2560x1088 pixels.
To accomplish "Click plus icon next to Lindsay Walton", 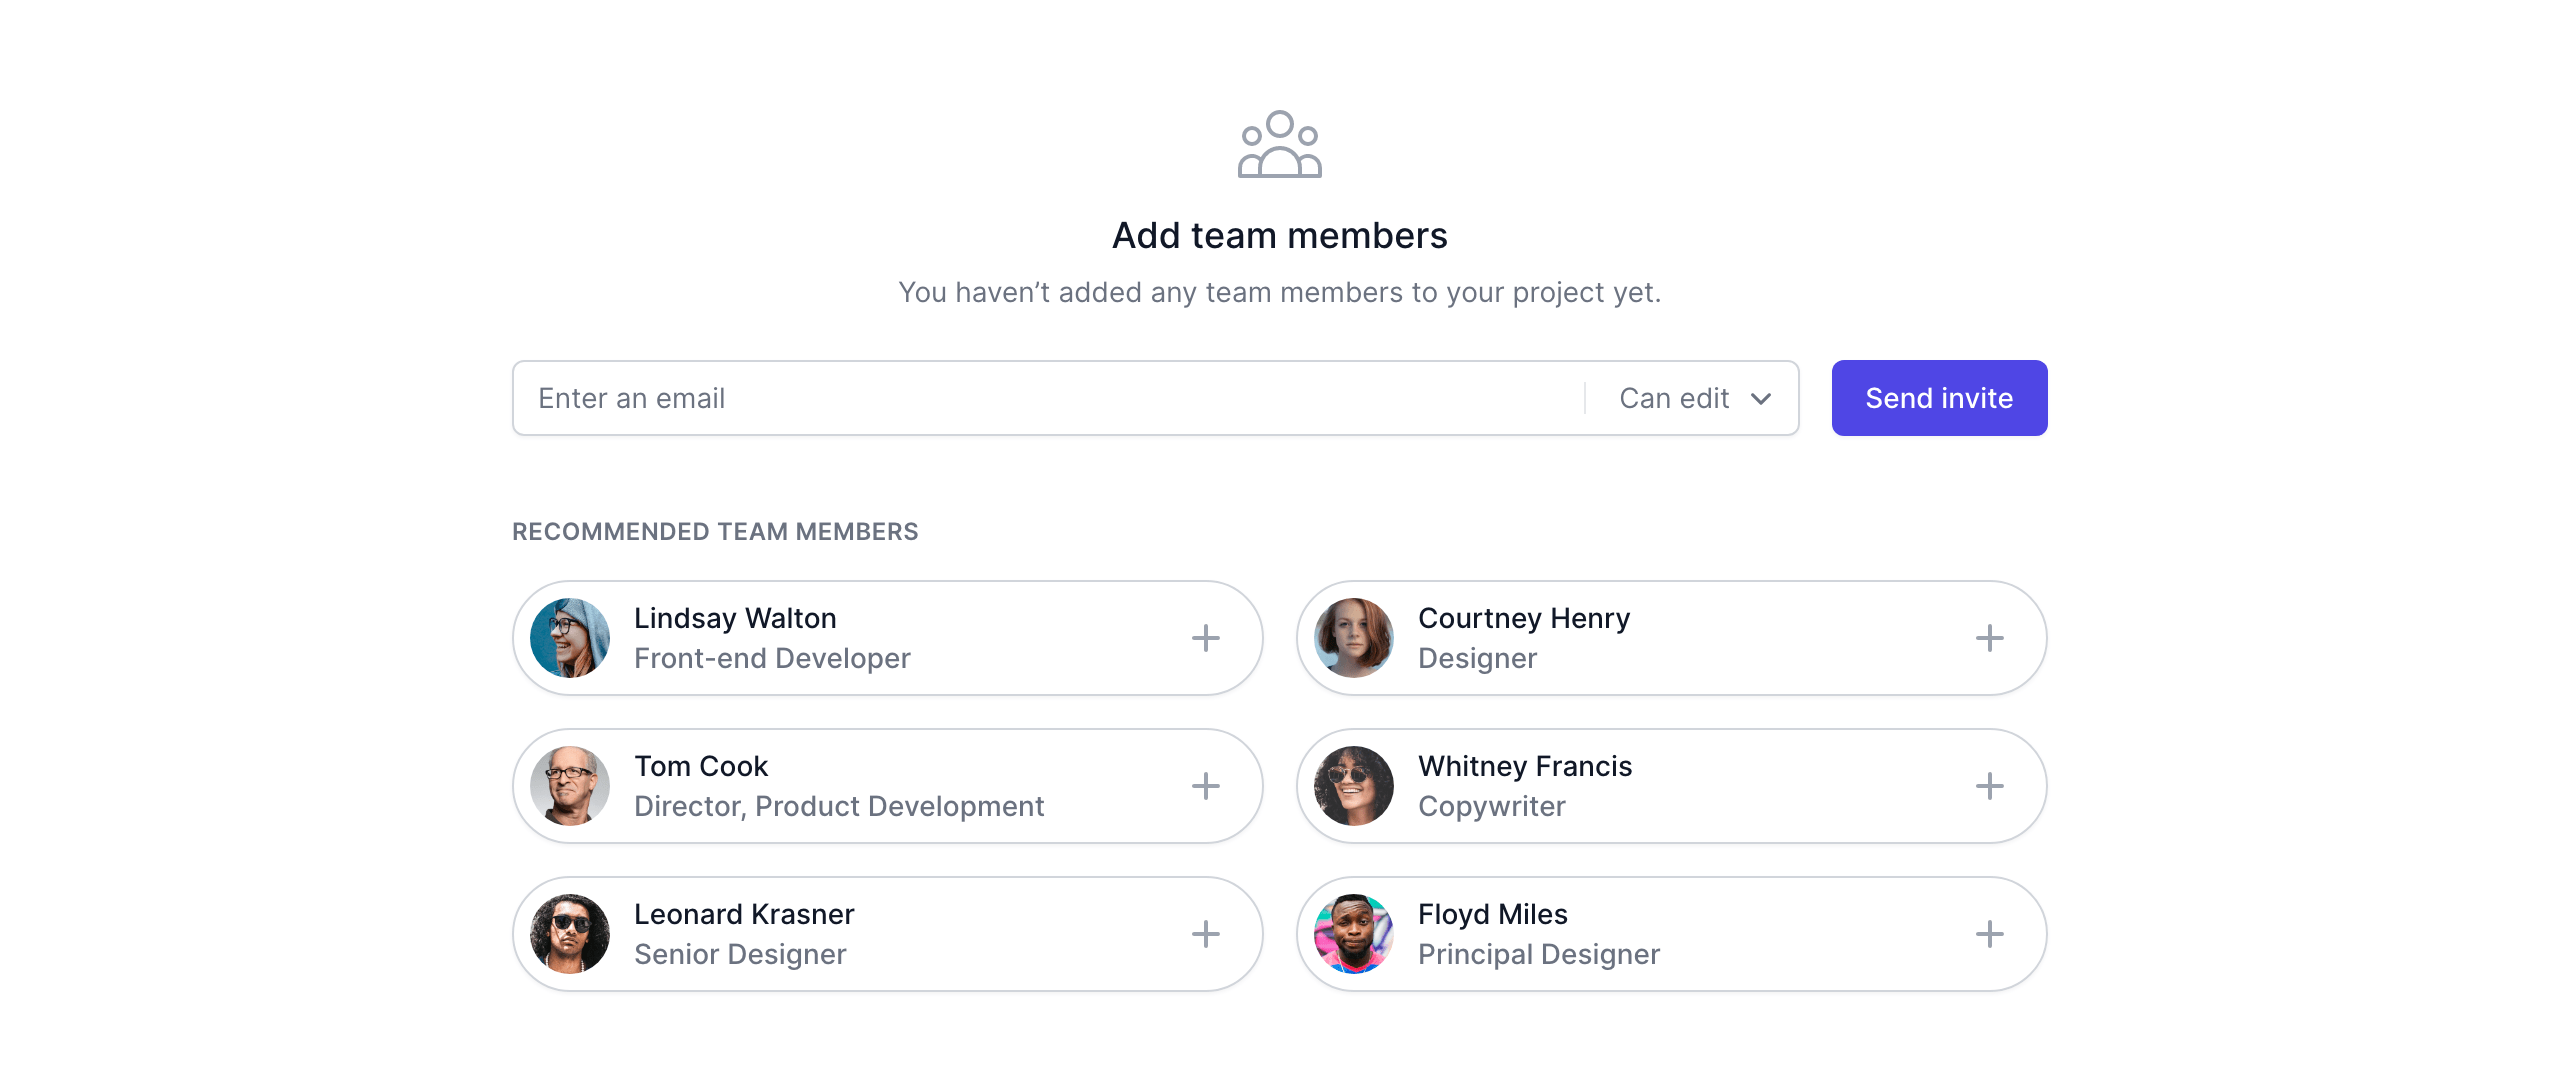I will [1205, 638].
